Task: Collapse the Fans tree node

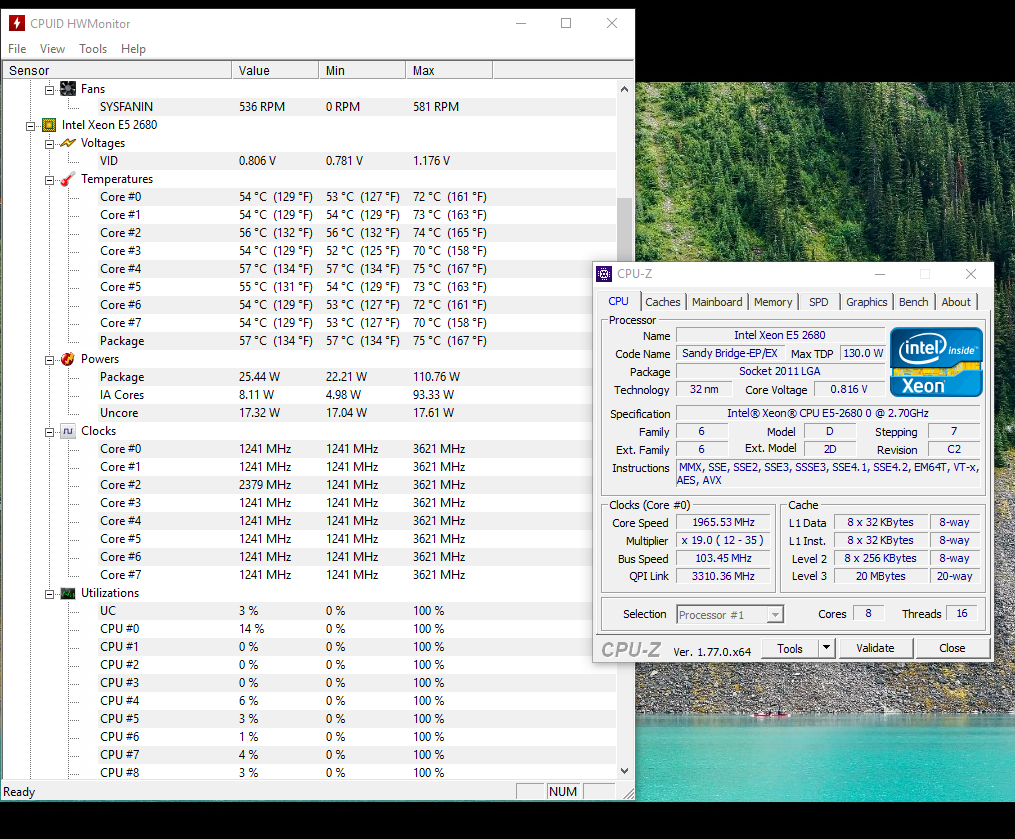Action: tap(49, 90)
